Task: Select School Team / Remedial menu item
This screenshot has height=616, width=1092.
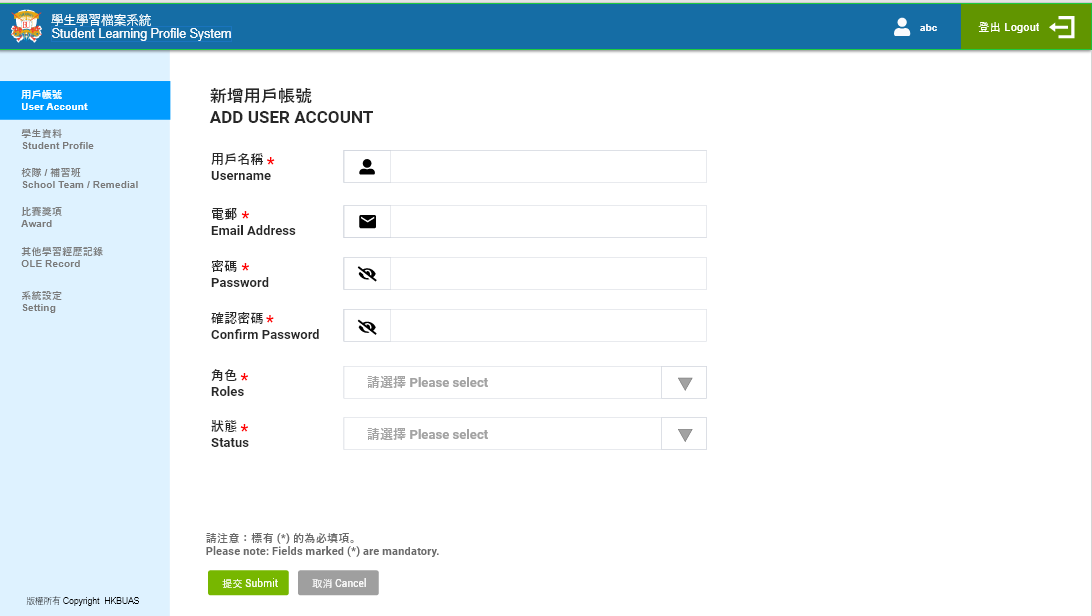Action: pyautogui.click(x=80, y=178)
